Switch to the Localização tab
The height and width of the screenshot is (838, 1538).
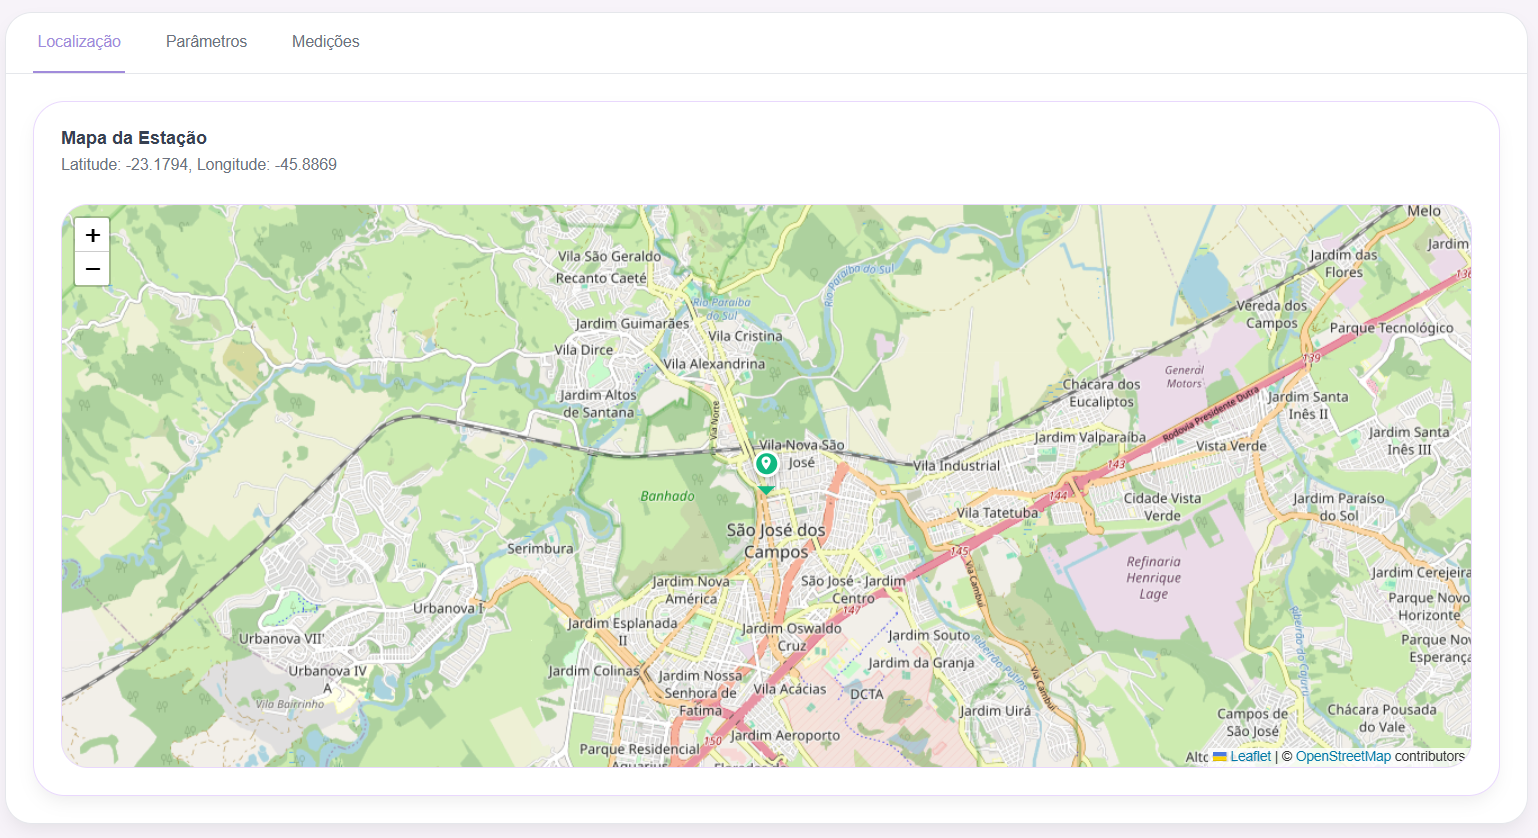coord(79,42)
